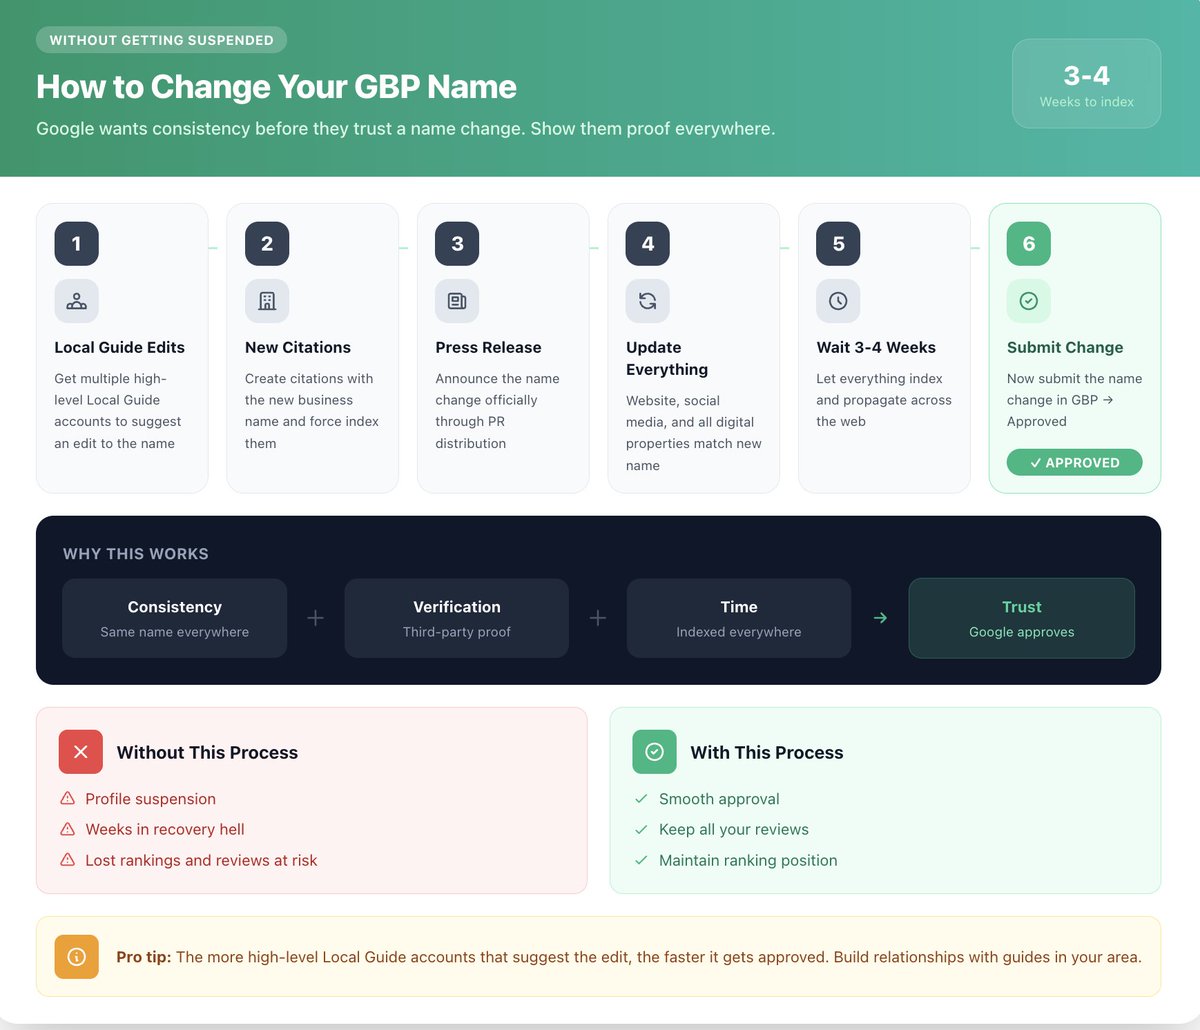Click the Submit Change heading
1200x1030 pixels.
[x=1065, y=347]
